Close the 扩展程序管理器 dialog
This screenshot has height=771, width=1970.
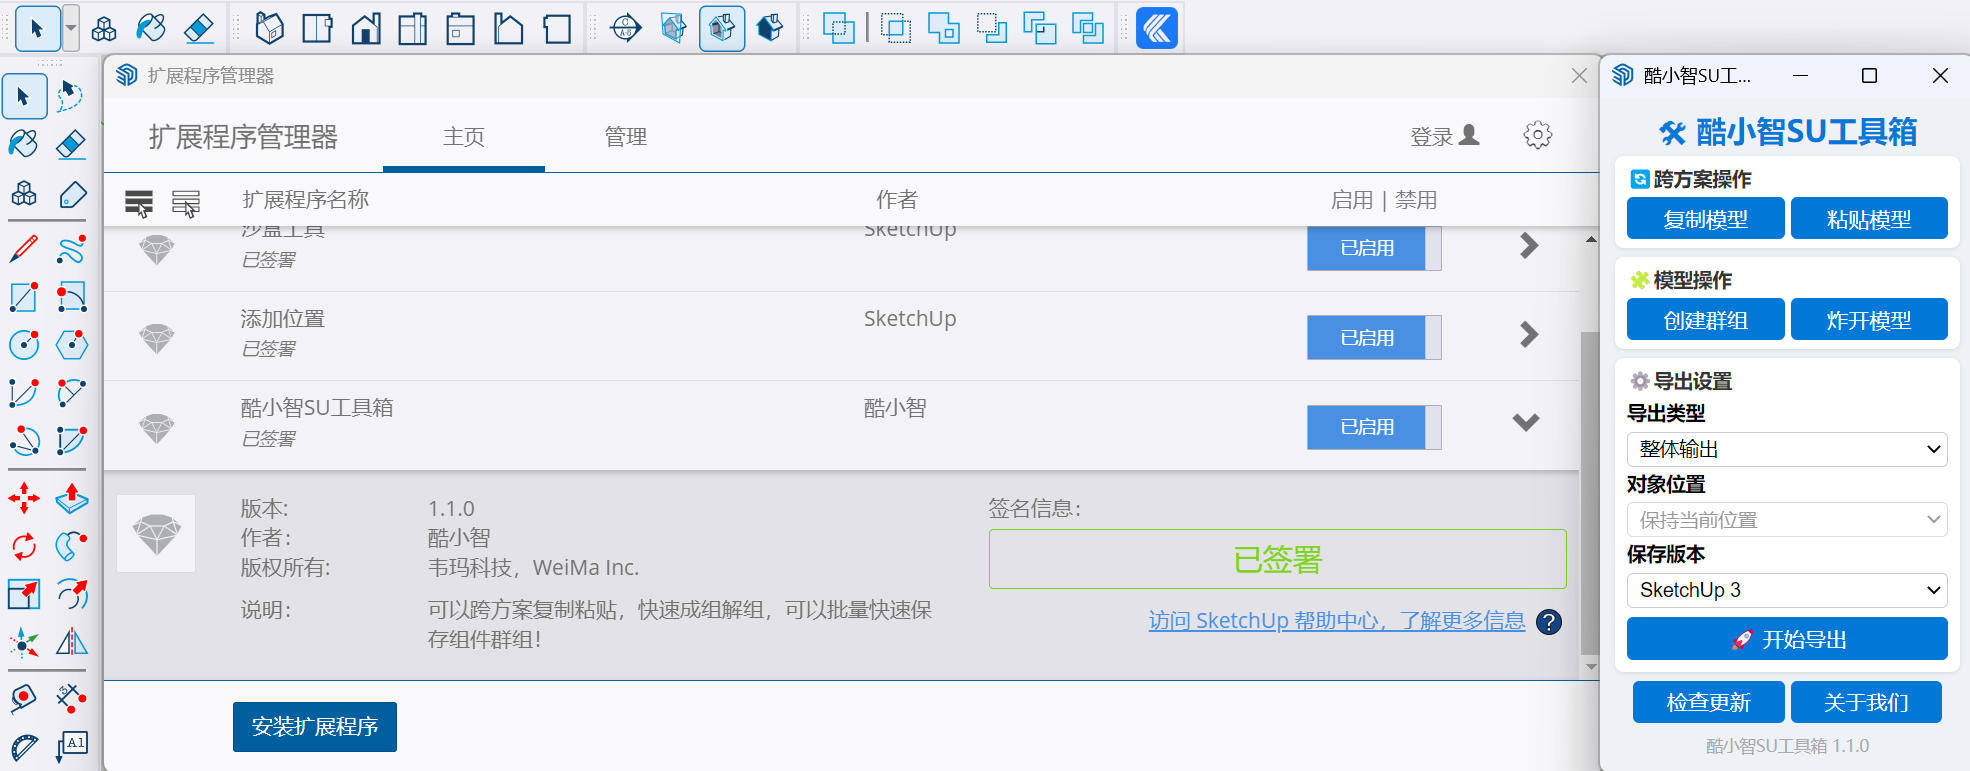tap(1579, 76)
